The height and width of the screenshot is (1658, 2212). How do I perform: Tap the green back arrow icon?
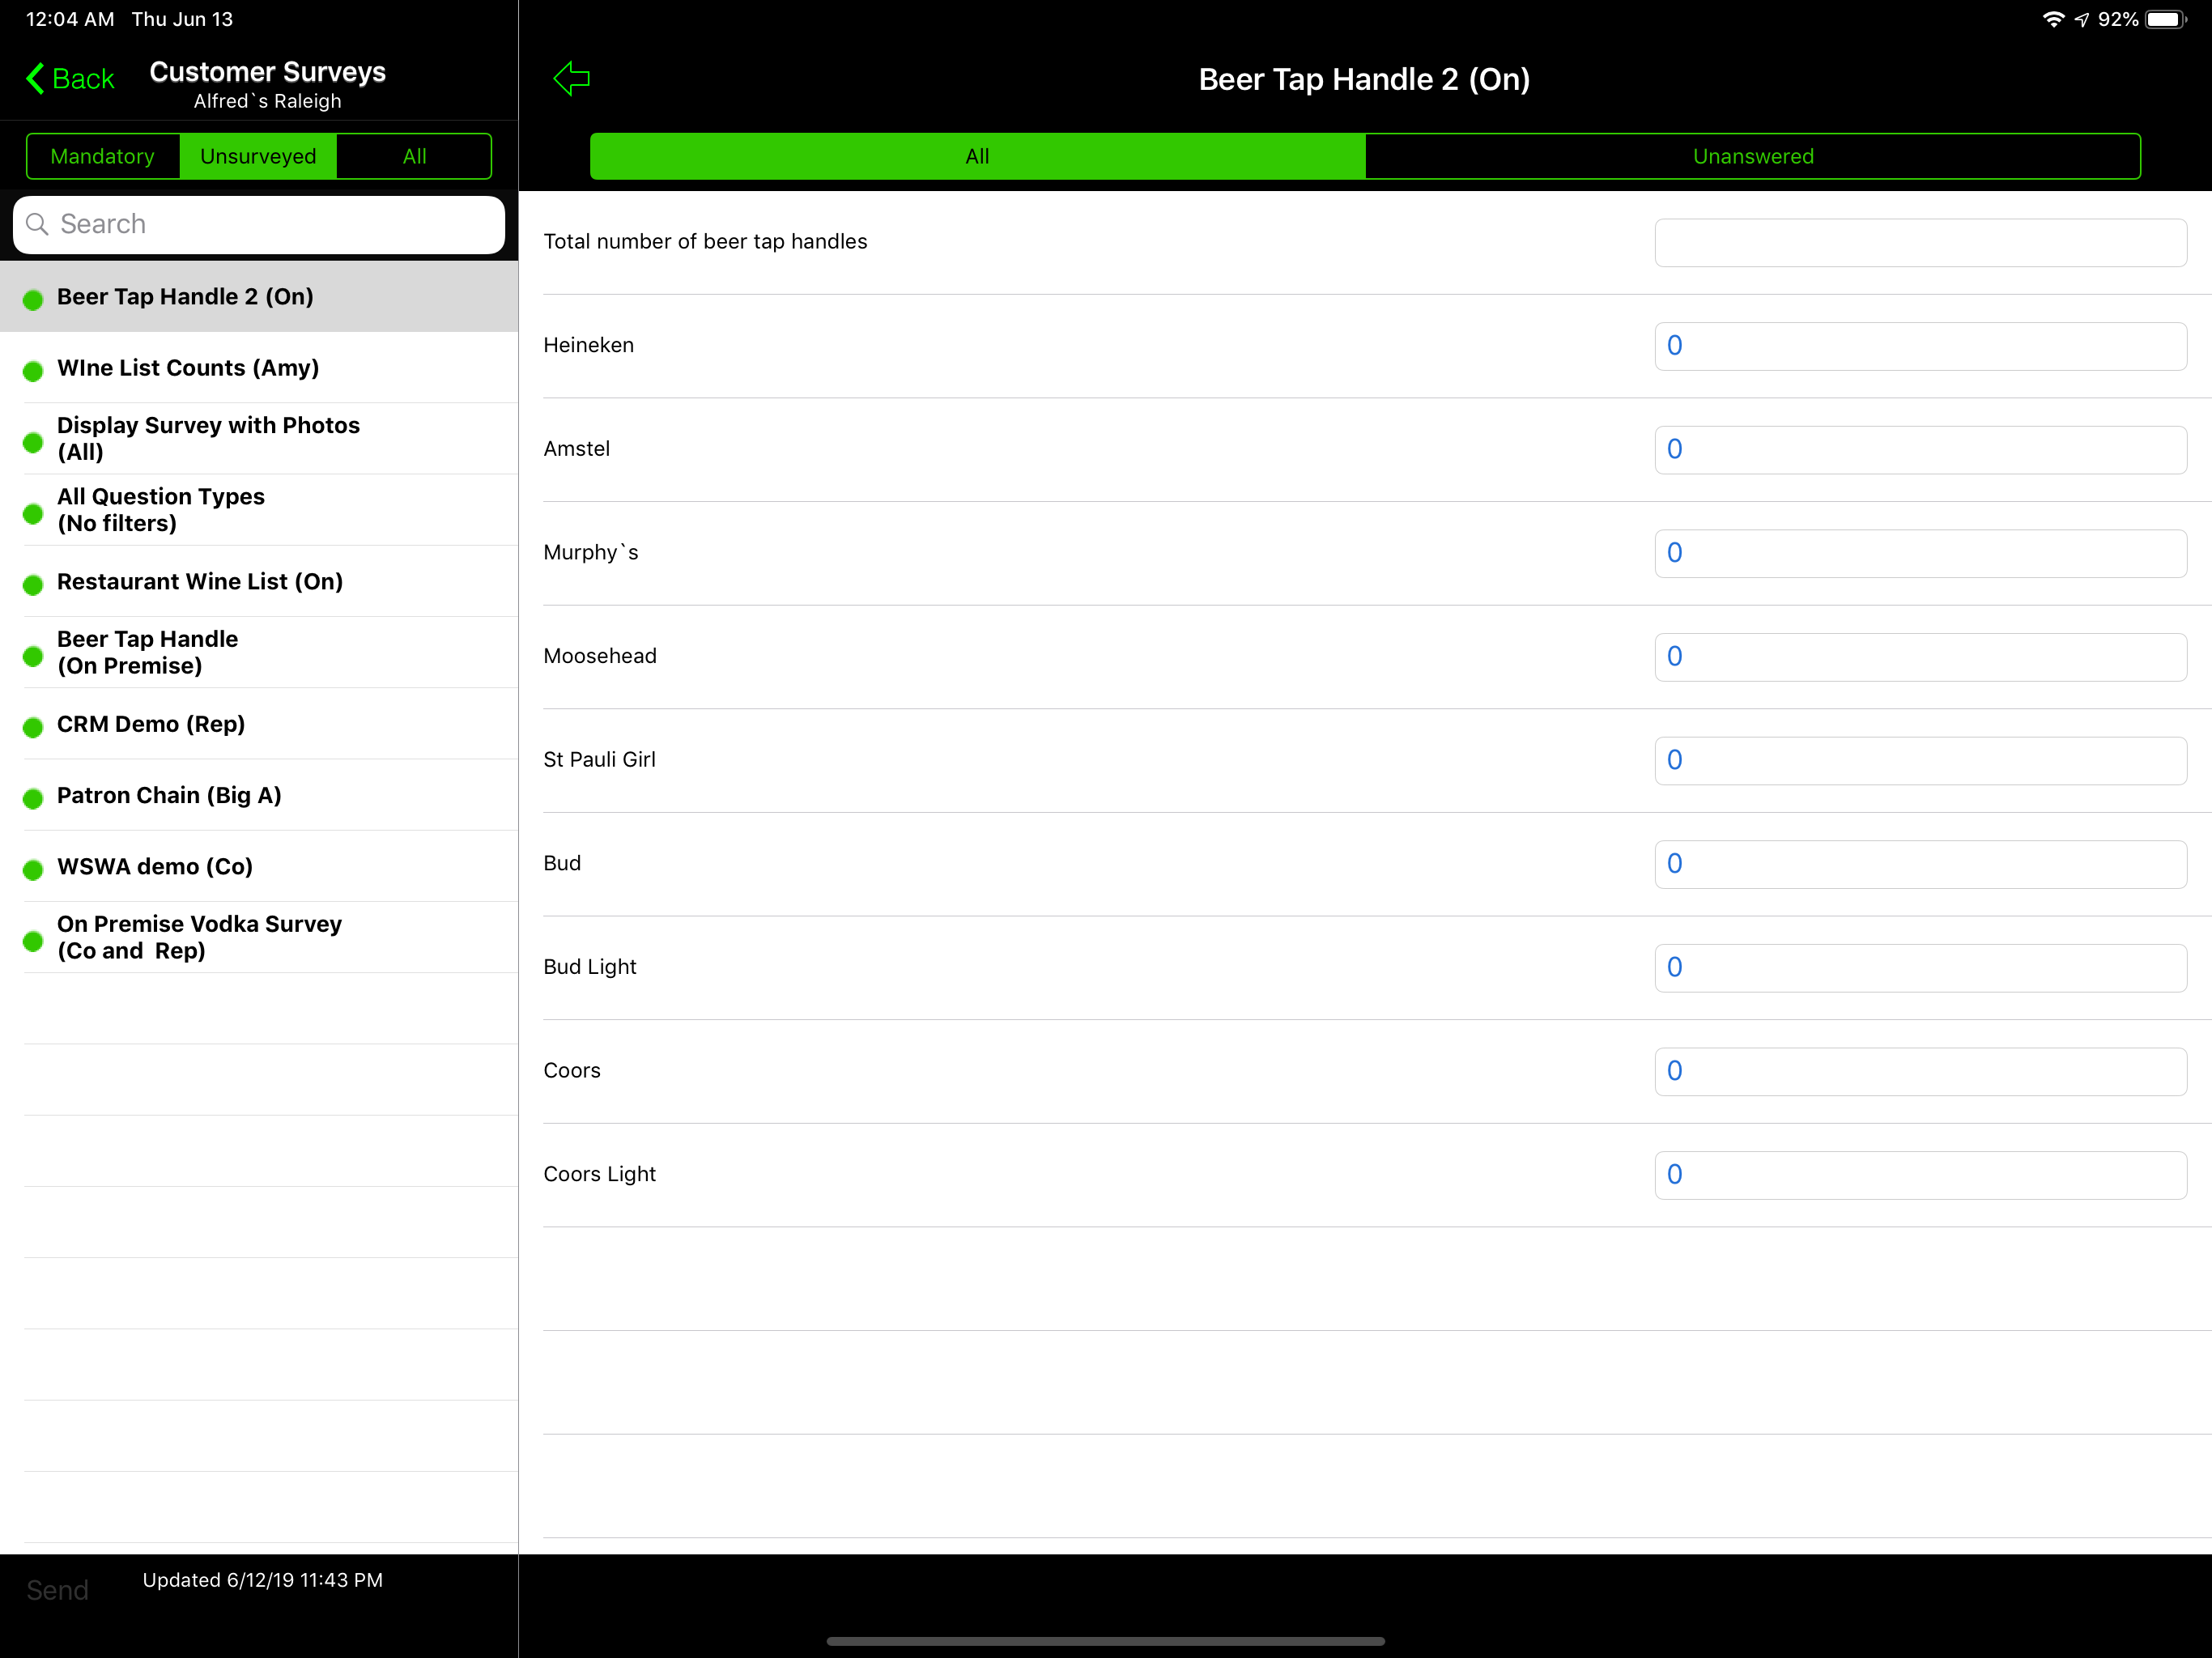point(572,78)
